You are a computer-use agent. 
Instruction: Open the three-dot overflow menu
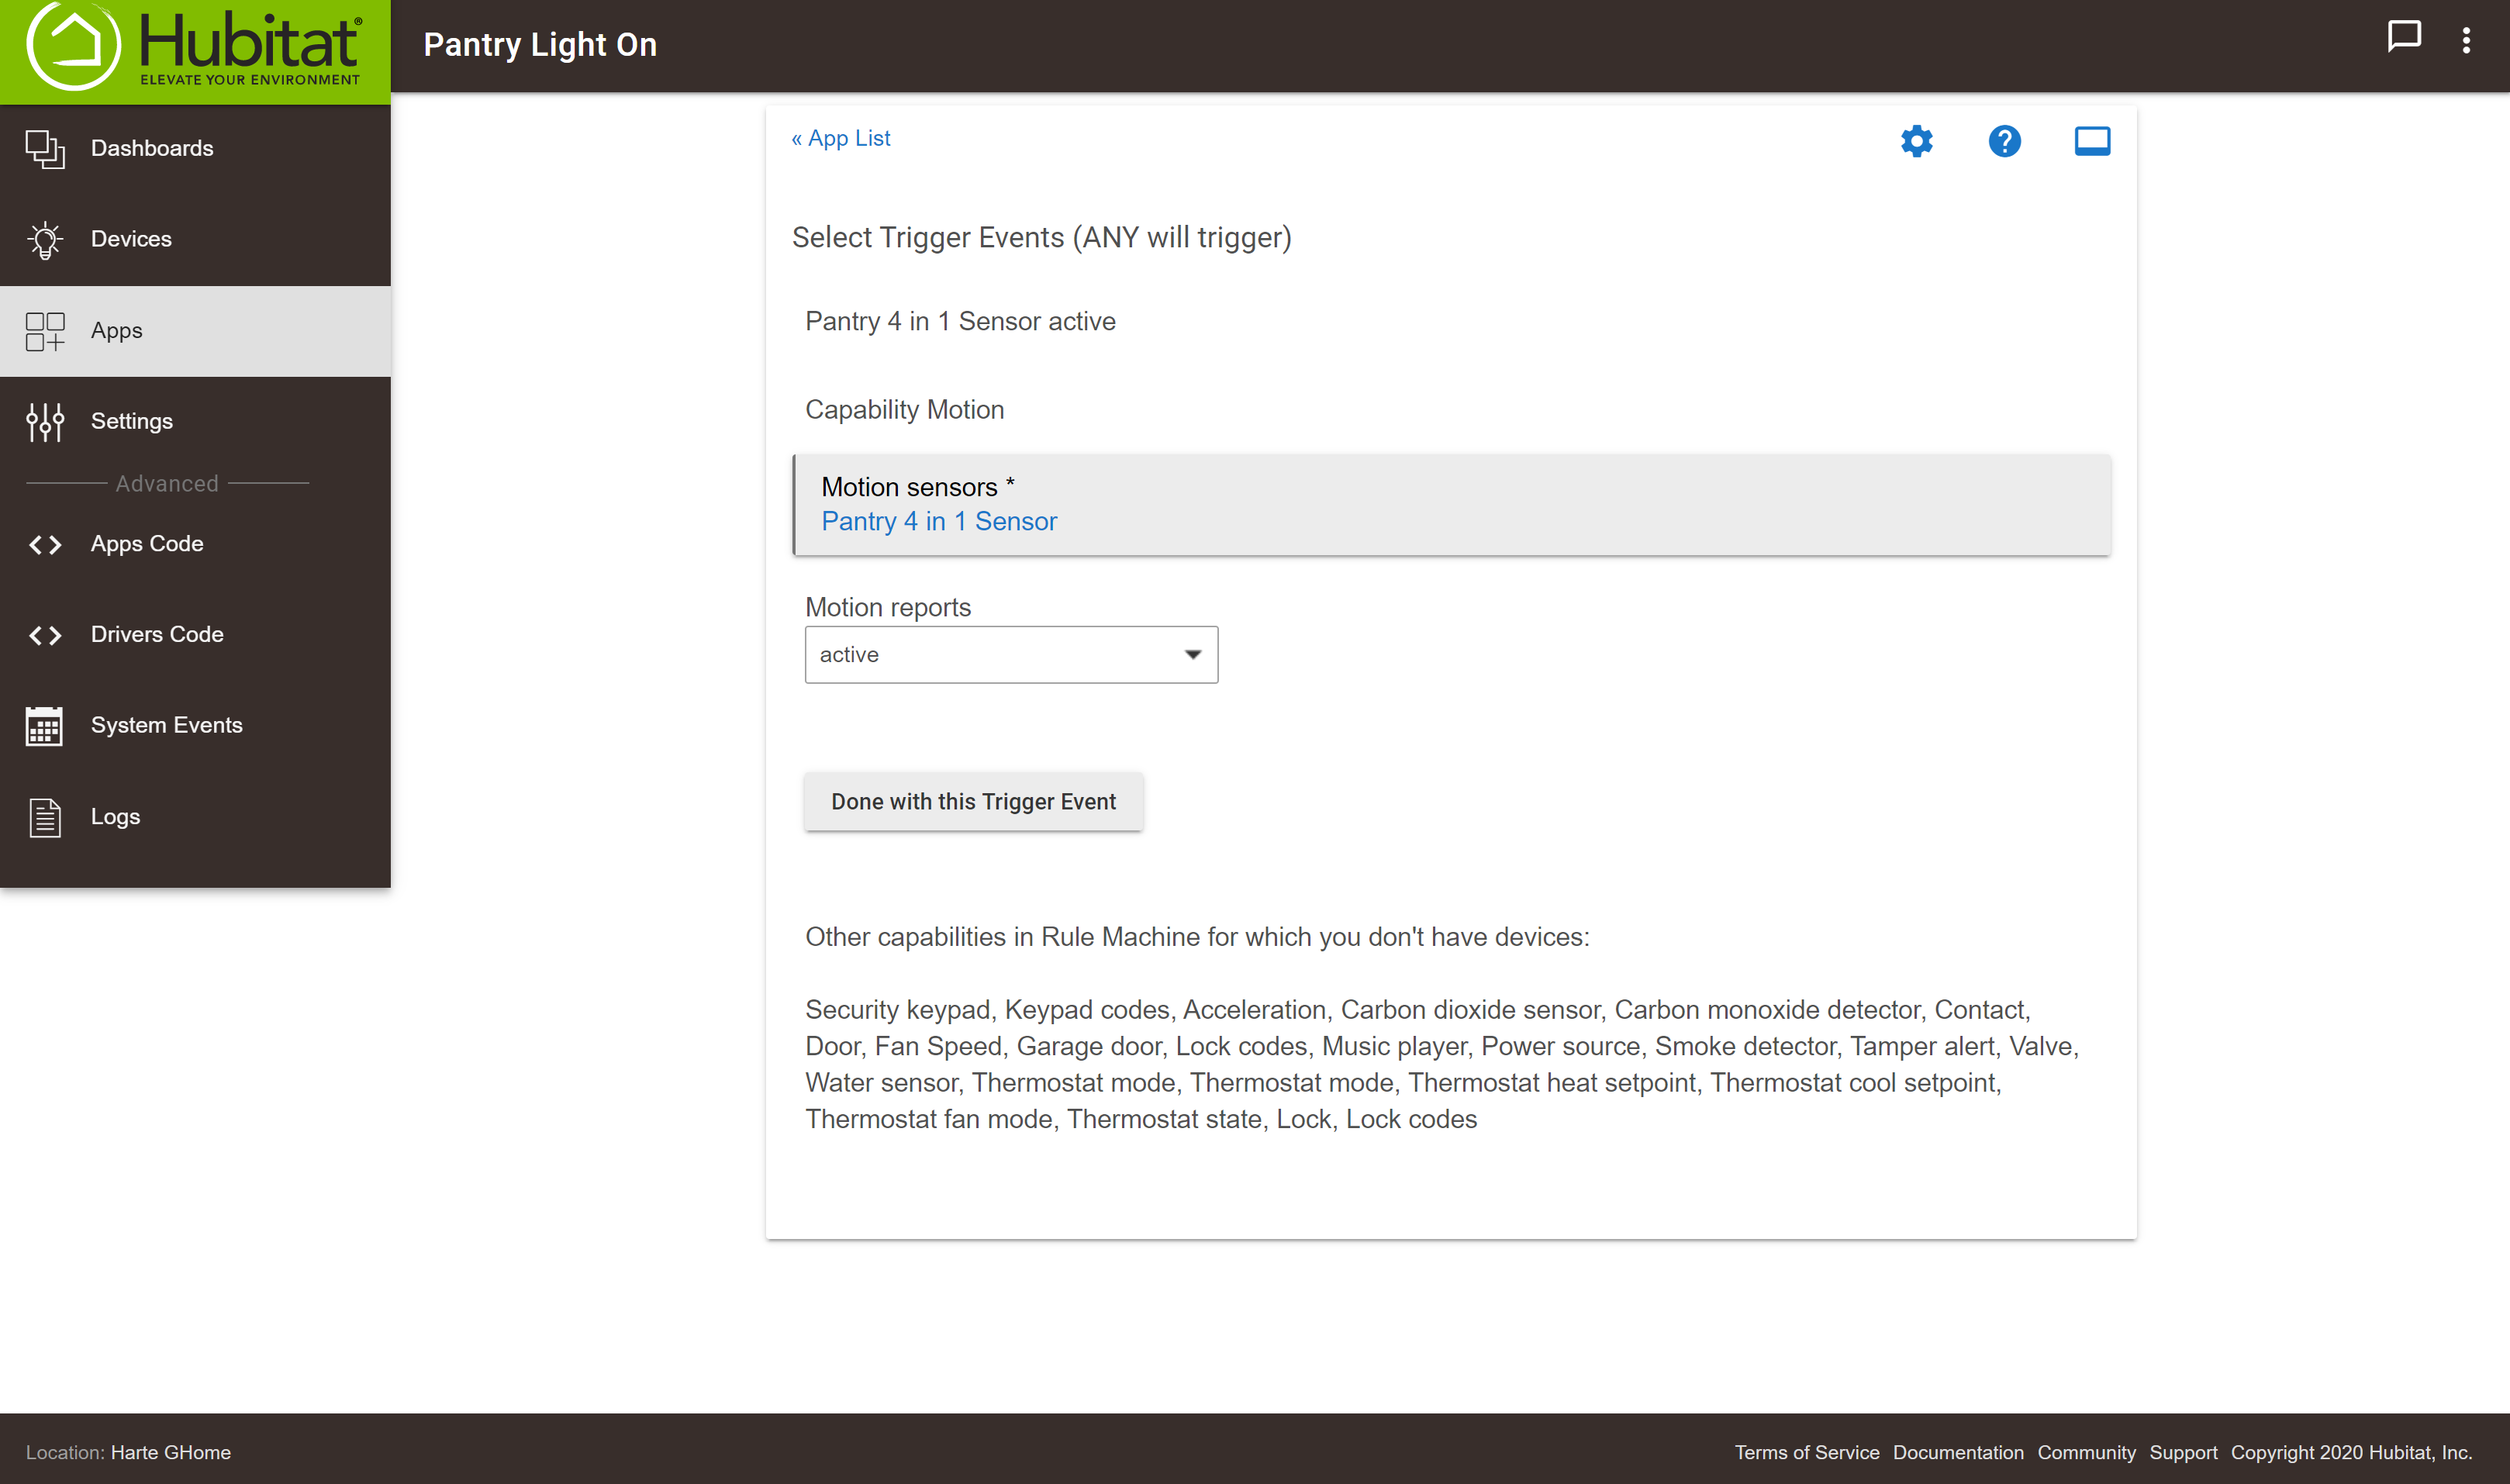(x=2466, y=40)
